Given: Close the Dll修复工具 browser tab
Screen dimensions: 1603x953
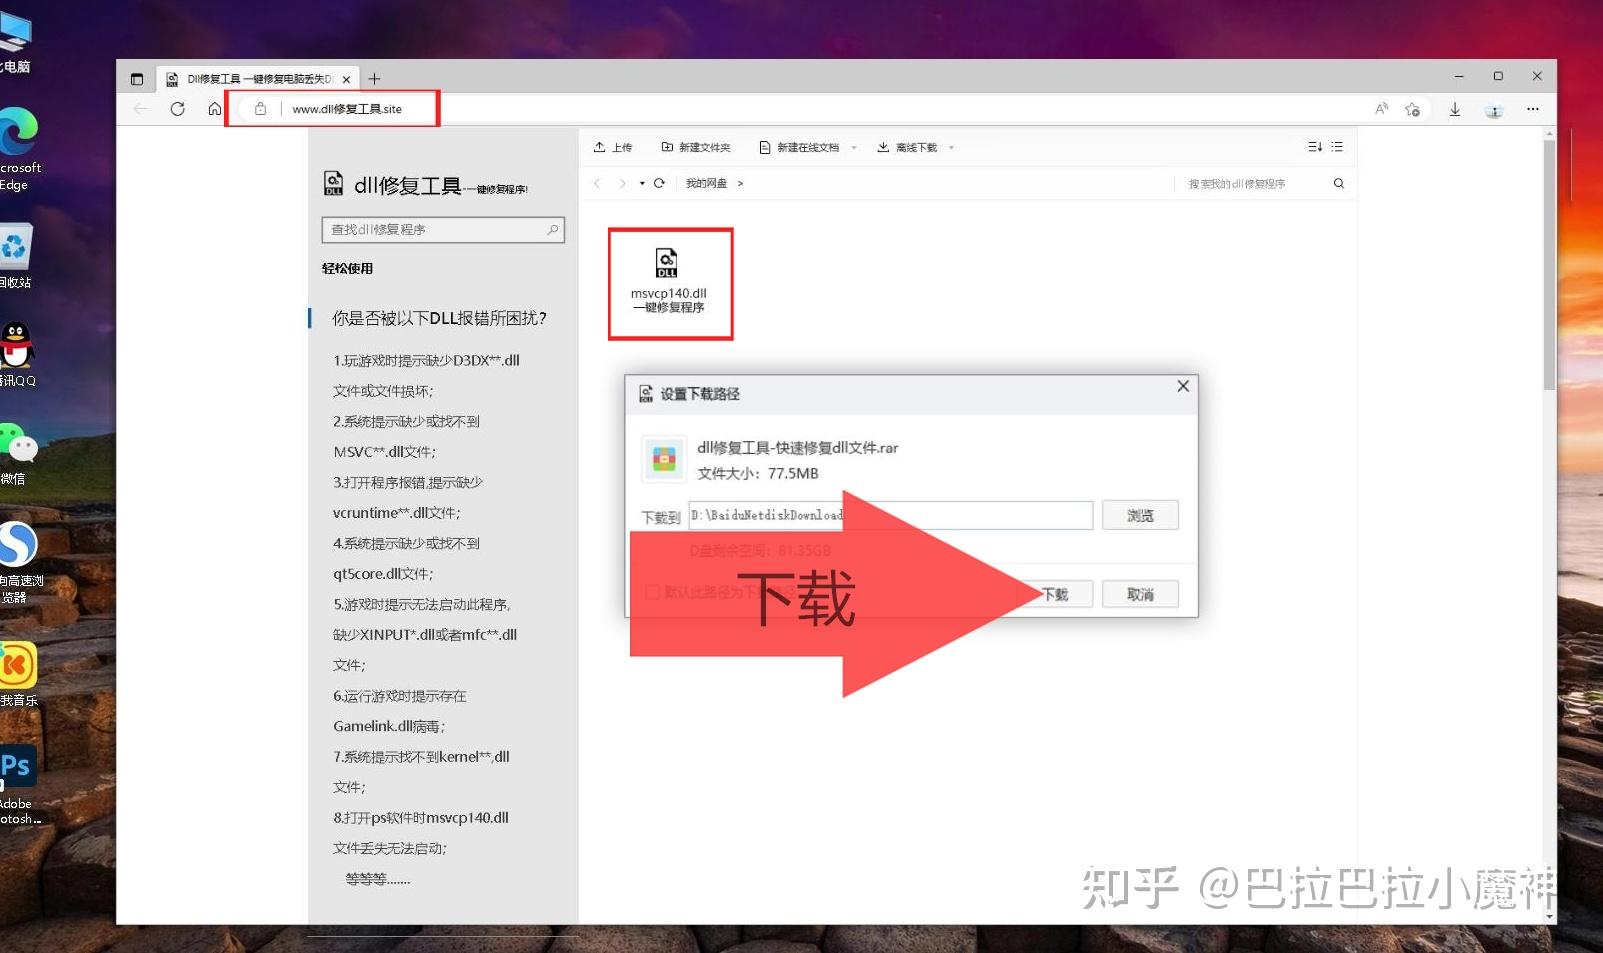Looking at the screenshot, I should 346,79.
